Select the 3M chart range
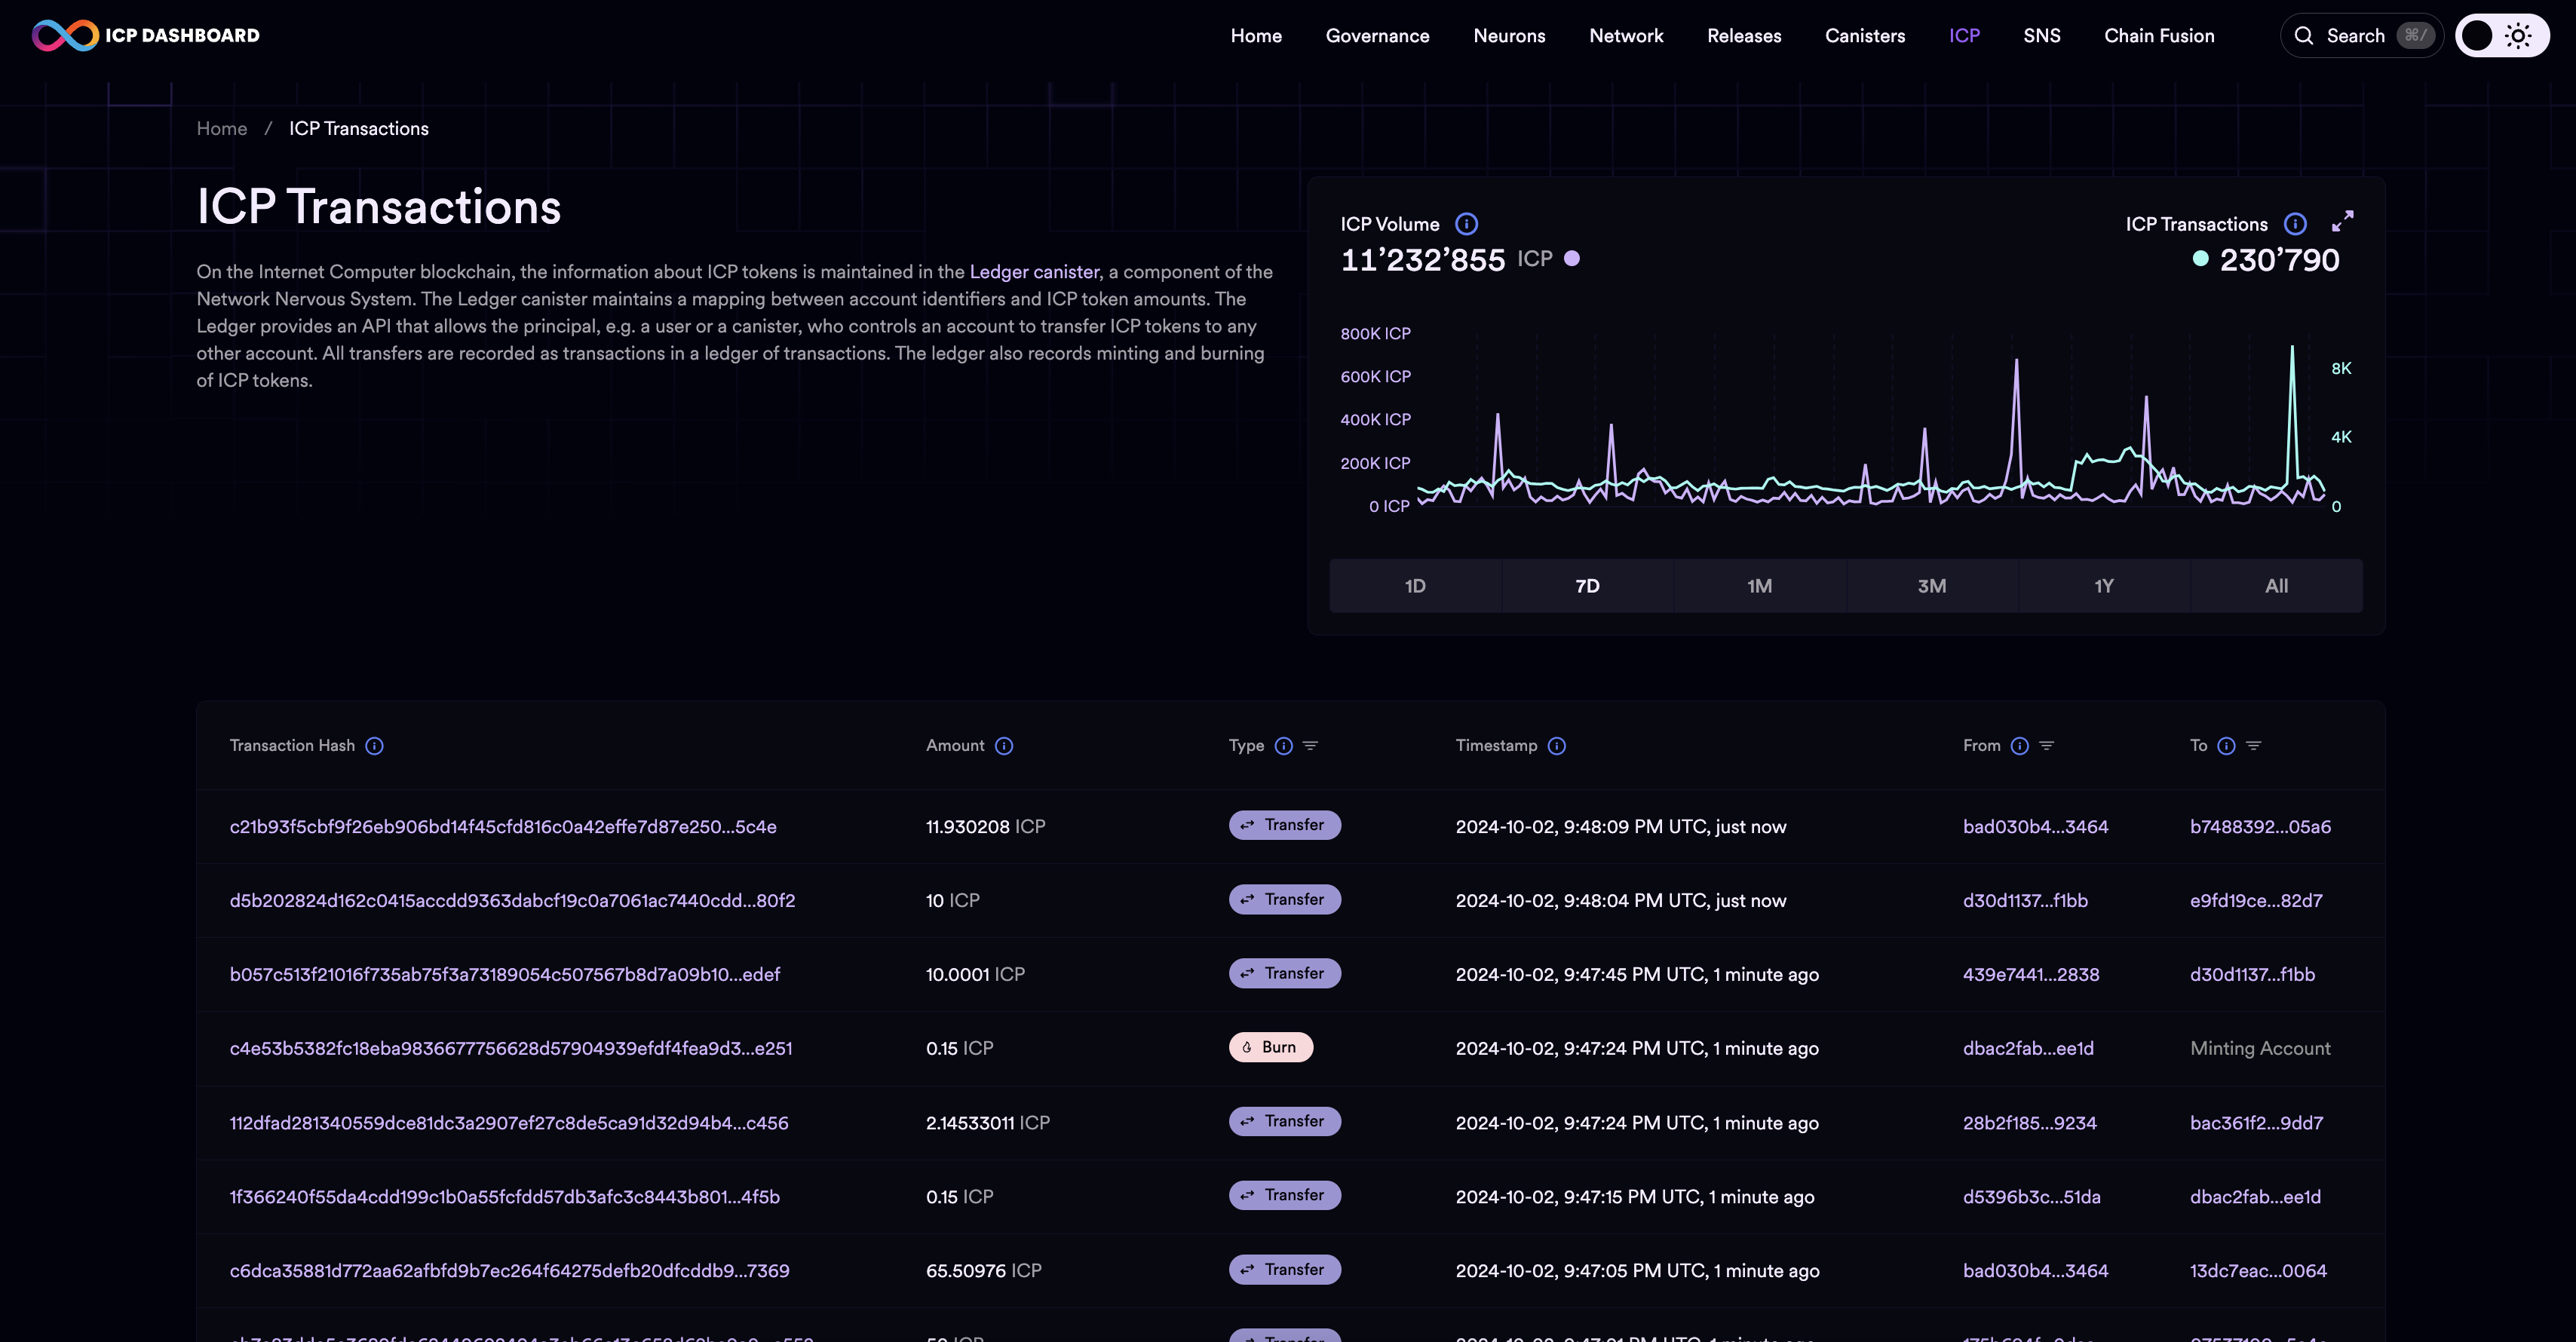 (1931, 586)
